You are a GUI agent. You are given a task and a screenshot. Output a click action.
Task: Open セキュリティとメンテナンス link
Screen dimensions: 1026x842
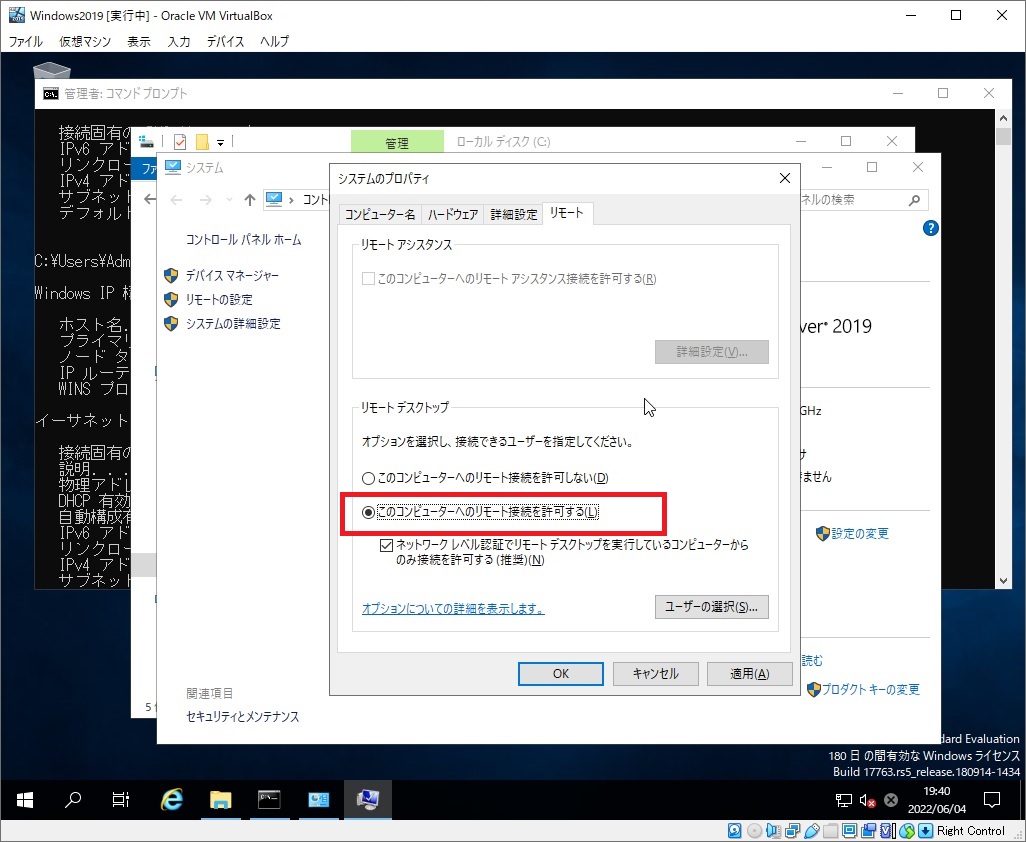[243, 716]
